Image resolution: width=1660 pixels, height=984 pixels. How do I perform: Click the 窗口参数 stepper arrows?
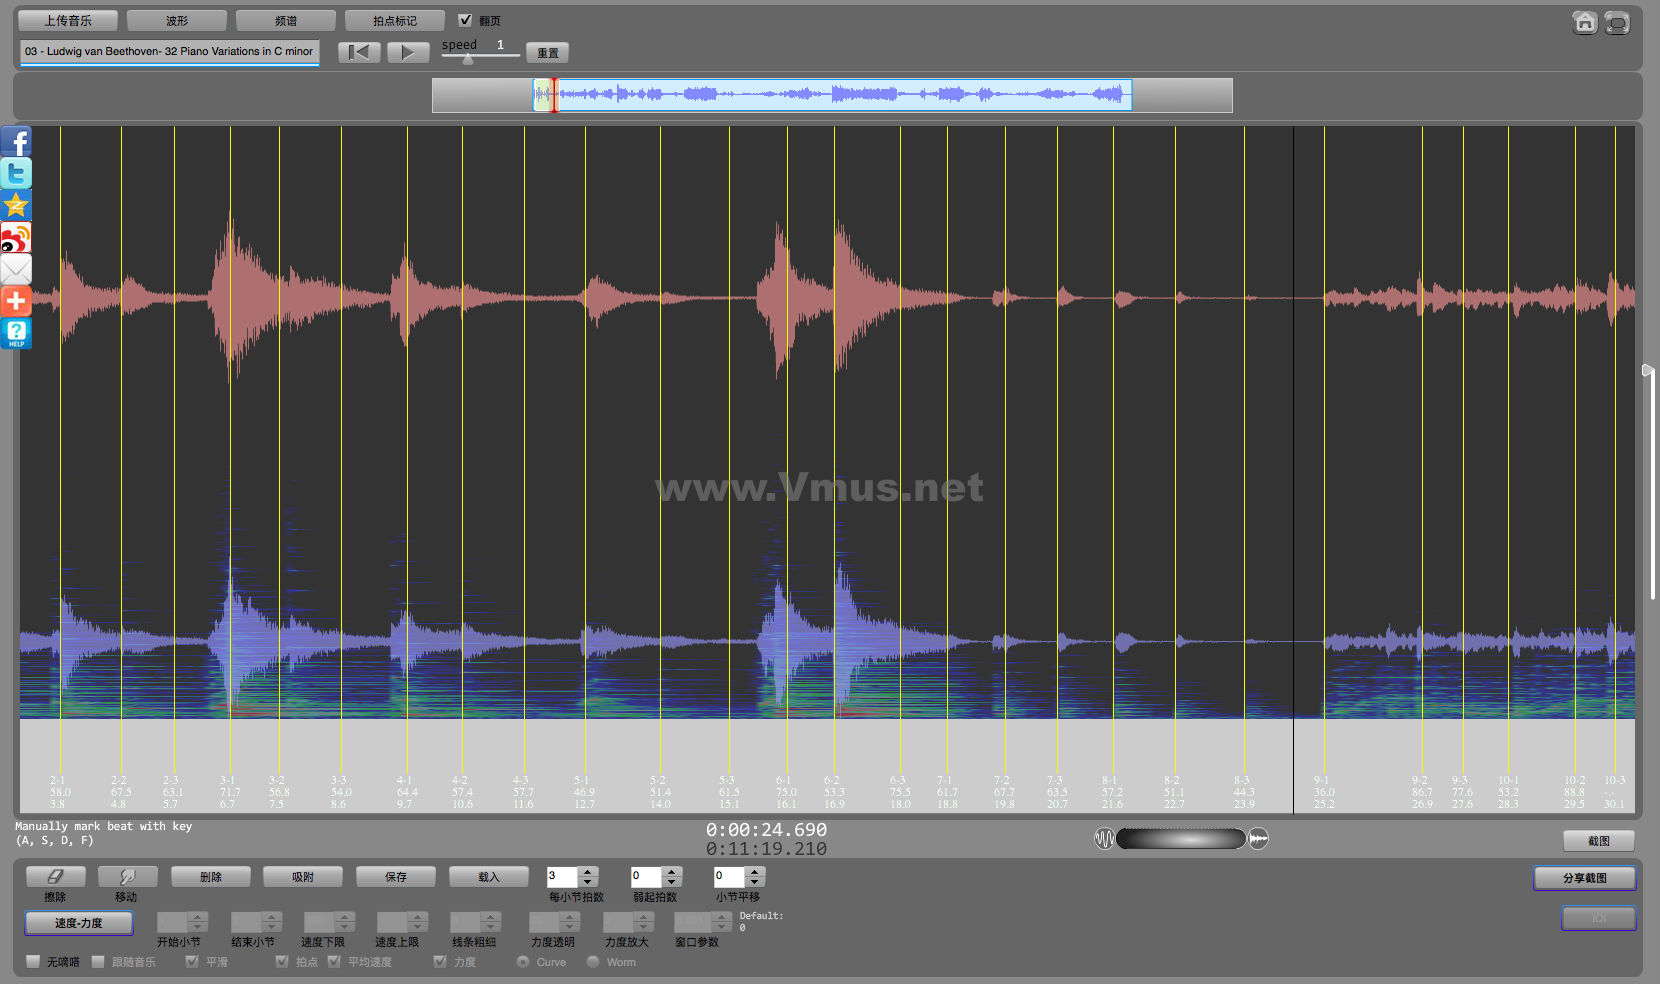click(x=722, y=922)
